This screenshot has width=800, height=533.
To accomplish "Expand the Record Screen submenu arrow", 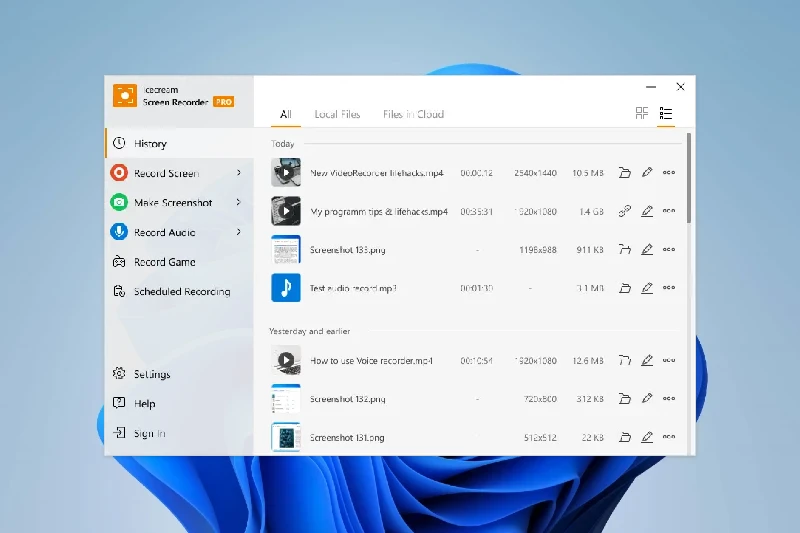I will click(x=239, y=173).
